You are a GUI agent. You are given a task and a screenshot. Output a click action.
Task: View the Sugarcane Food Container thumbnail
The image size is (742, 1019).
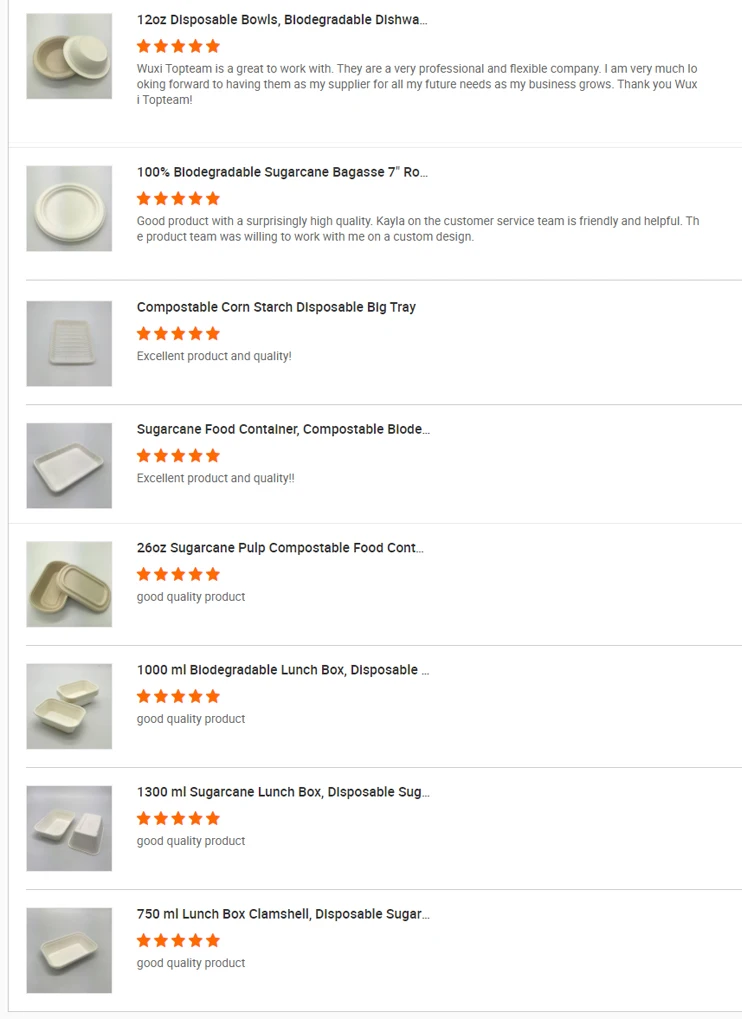[x=69, y=465]
